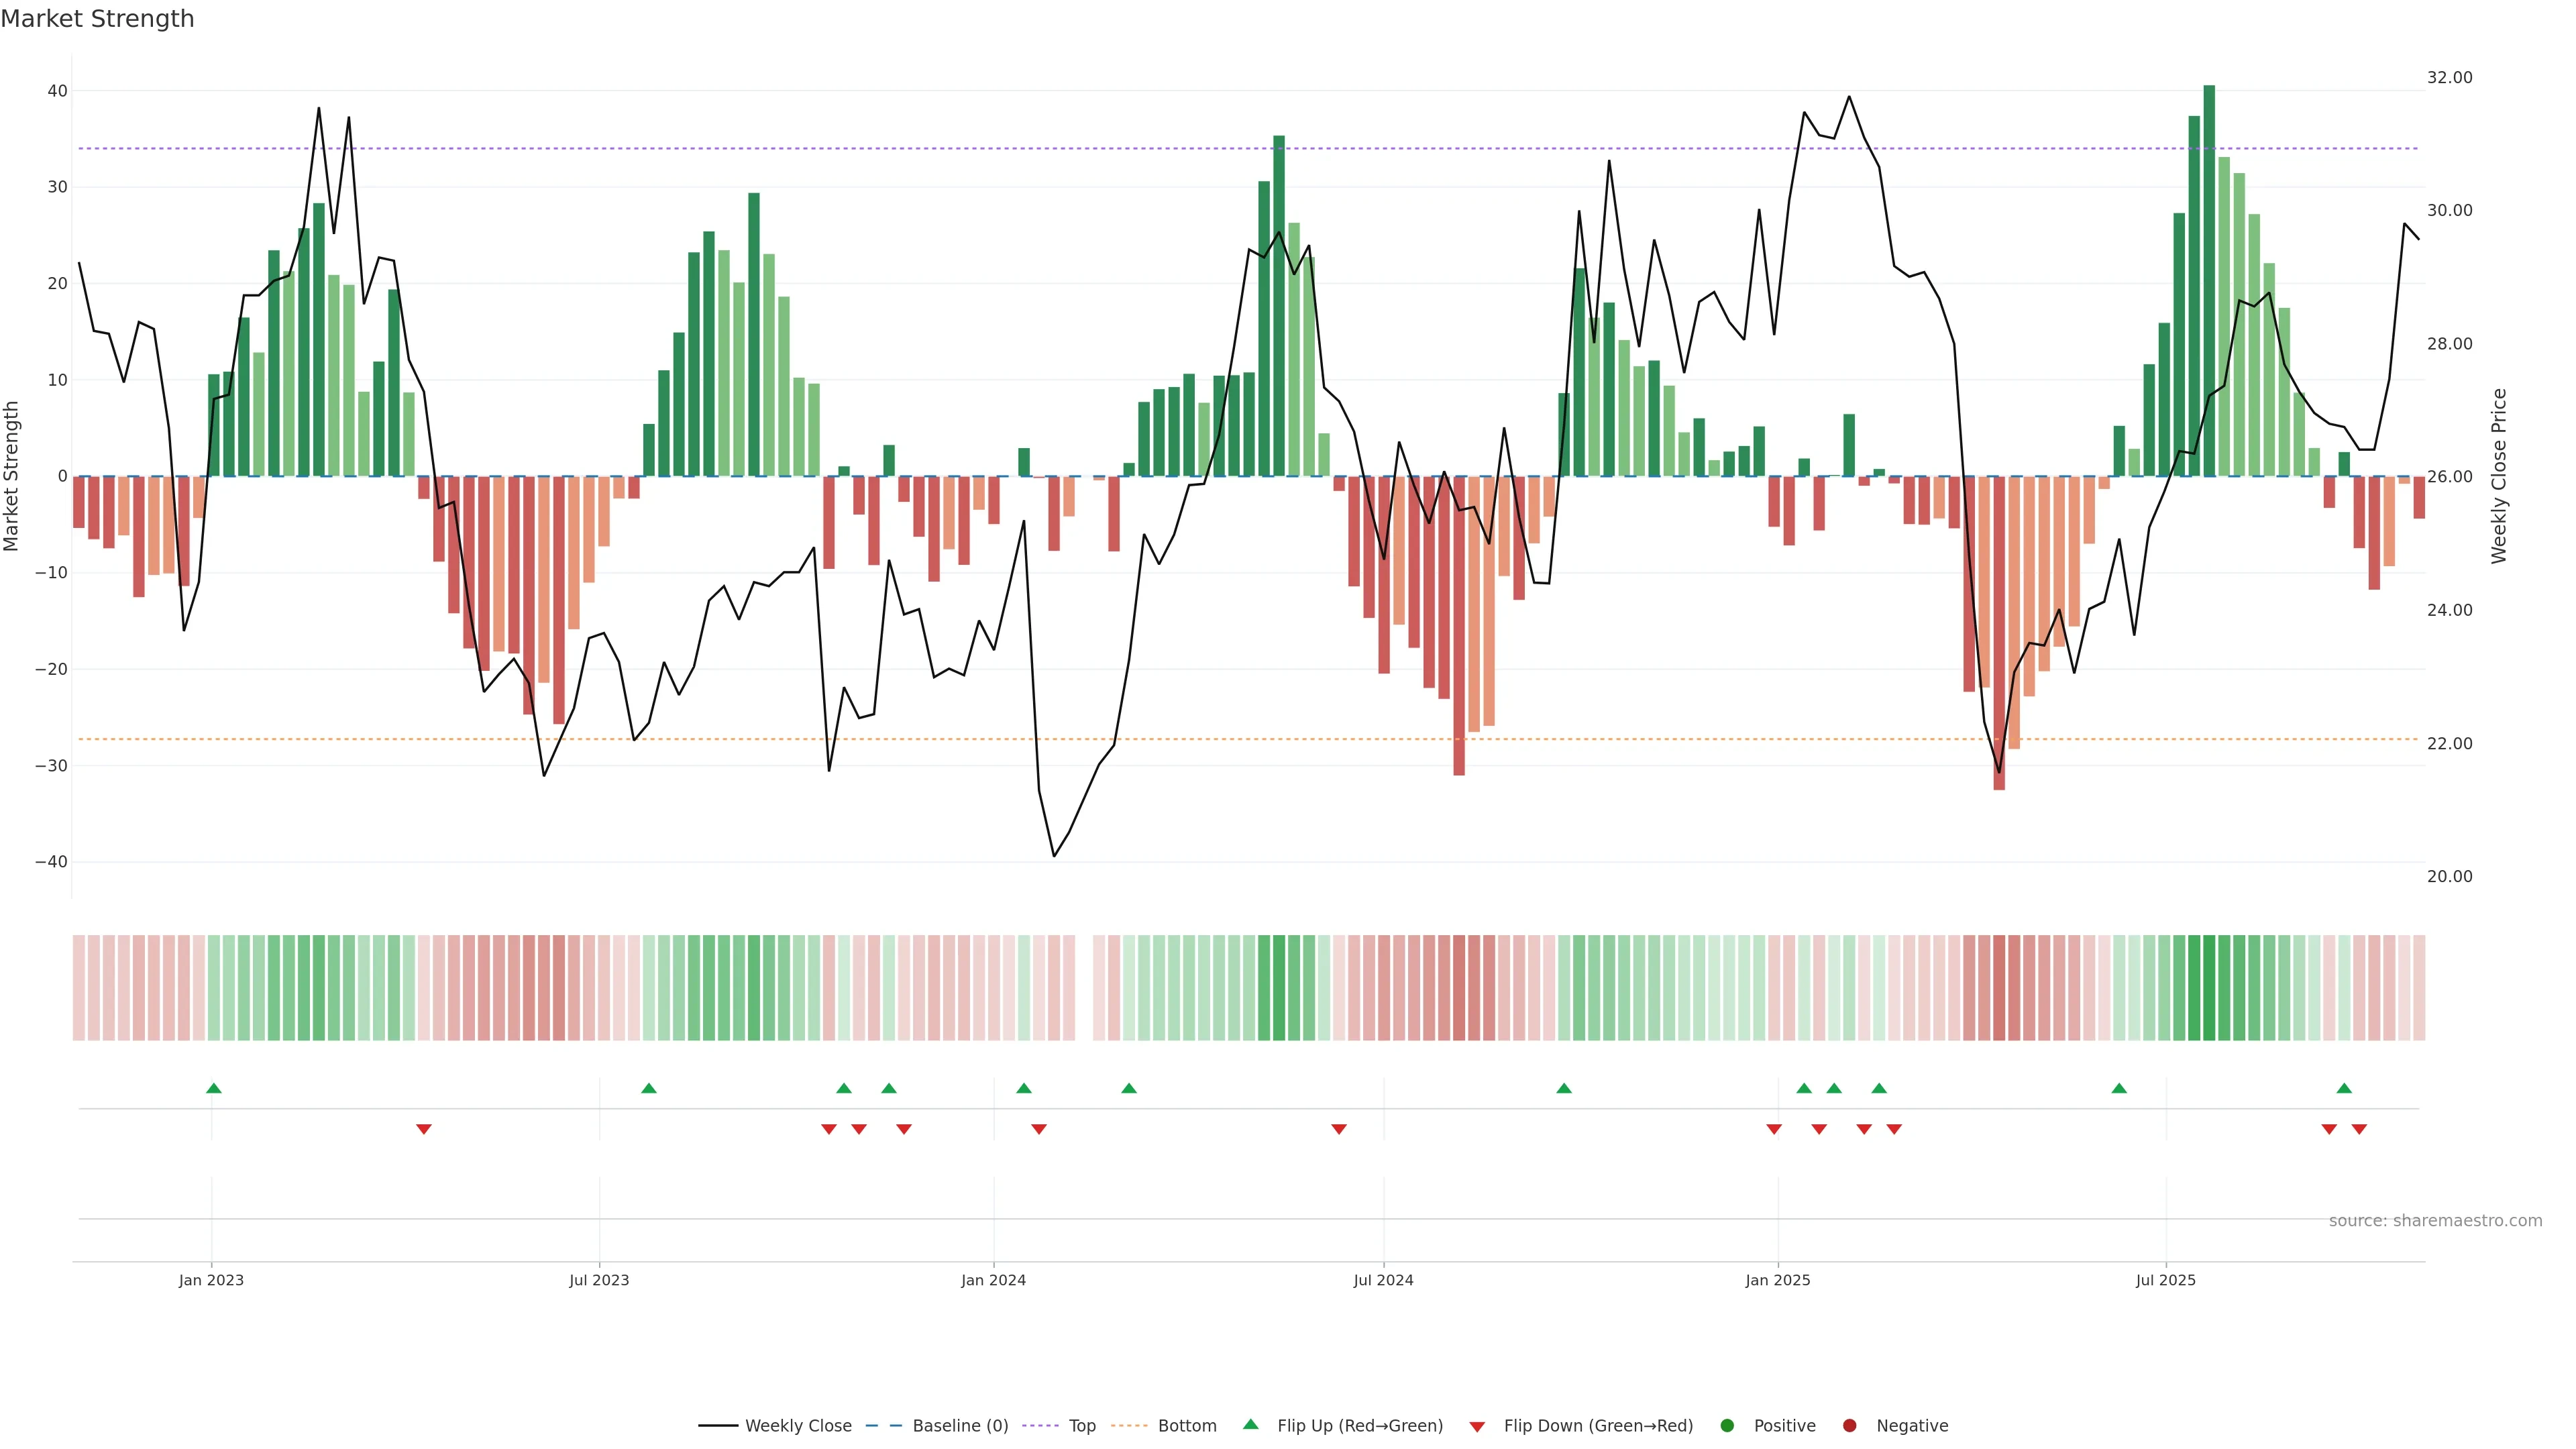Click the source: sharemaestro.com text
This screenshot has height=1449, width=2576.
pyautogui.click(x=2435, y=1220)
